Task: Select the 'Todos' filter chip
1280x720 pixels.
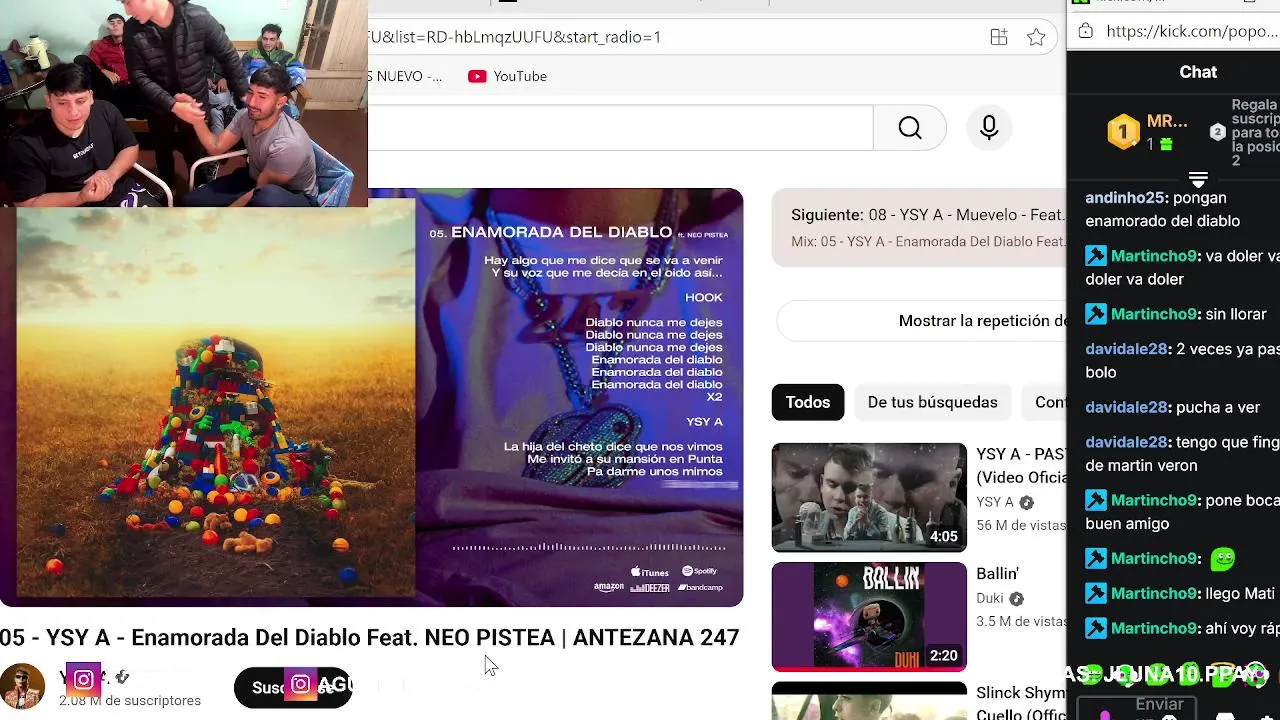Action: point(808,402)
